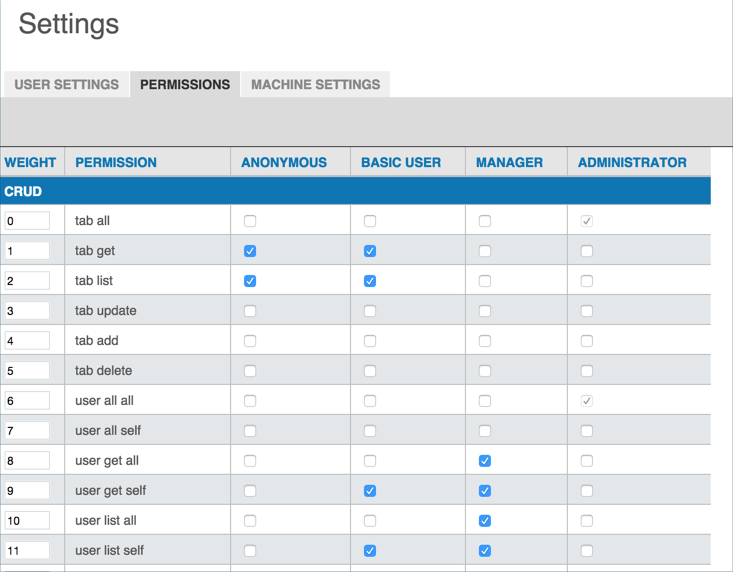
Task: Check tab get for Manager
Action: (x=485, y=251)
